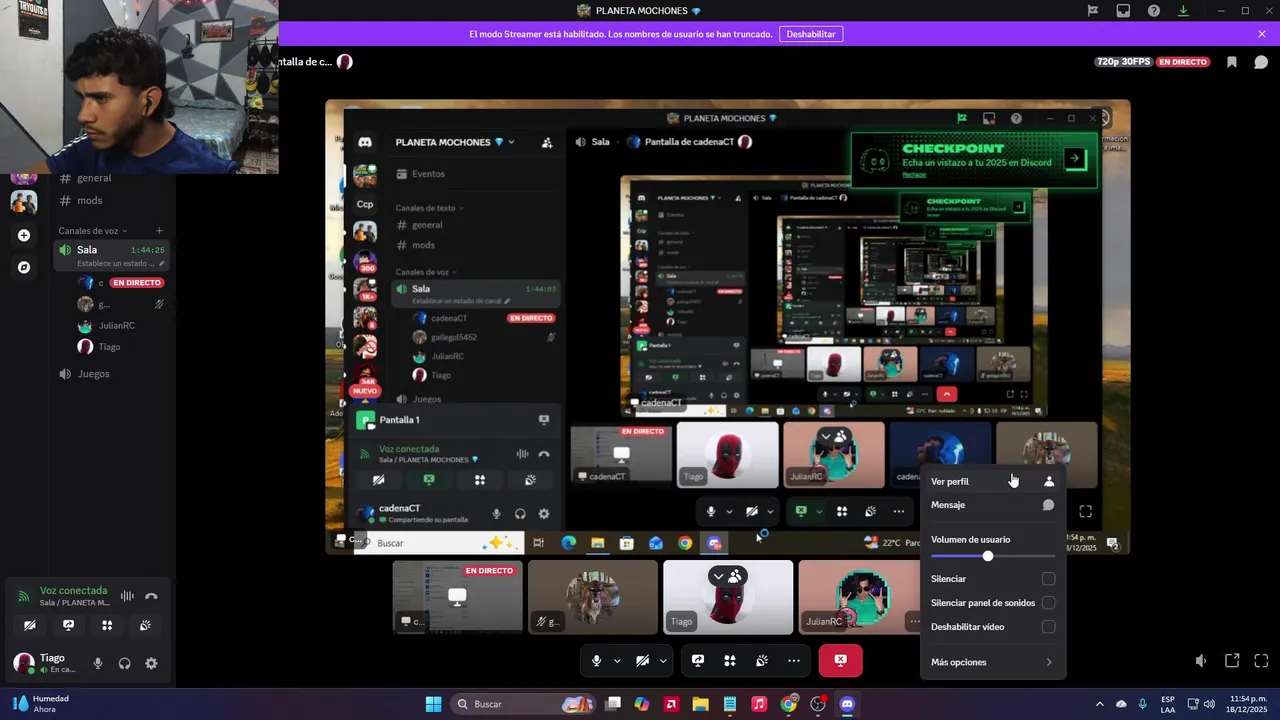The image size is (1280, 720).
Task: Share screen from the Voz conectada panel
Action: coord(68,625)
